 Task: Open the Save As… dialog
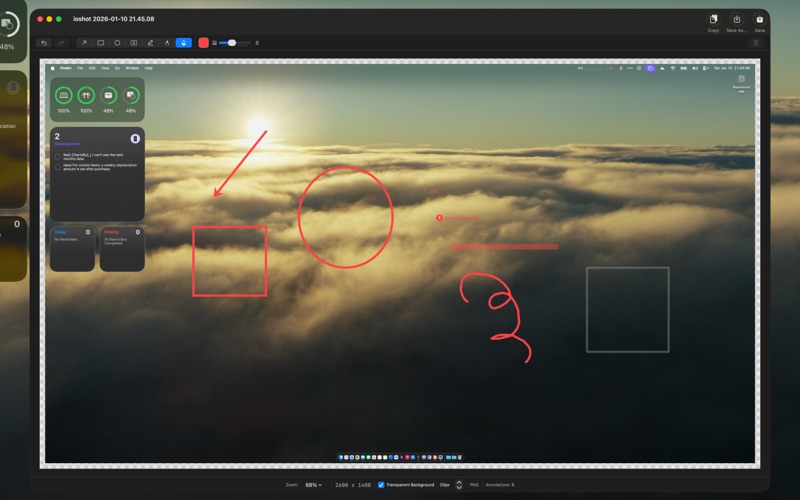point(736,22)
